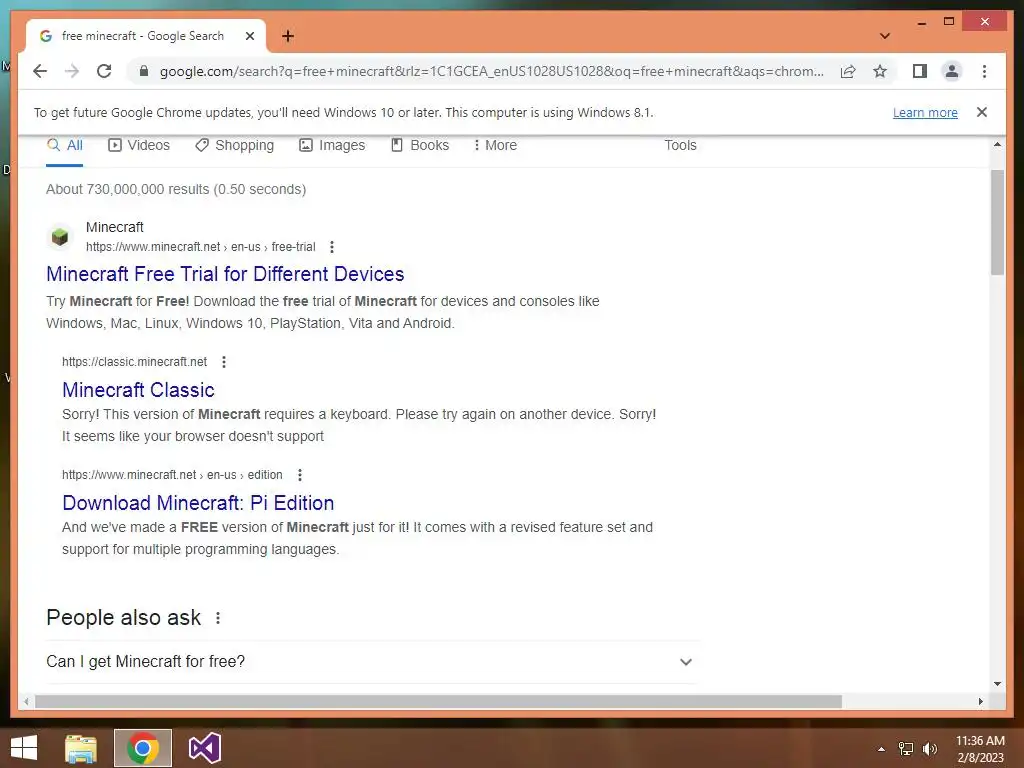Click the https://www.minecraft.net free-trial URL text

(200, 247)
